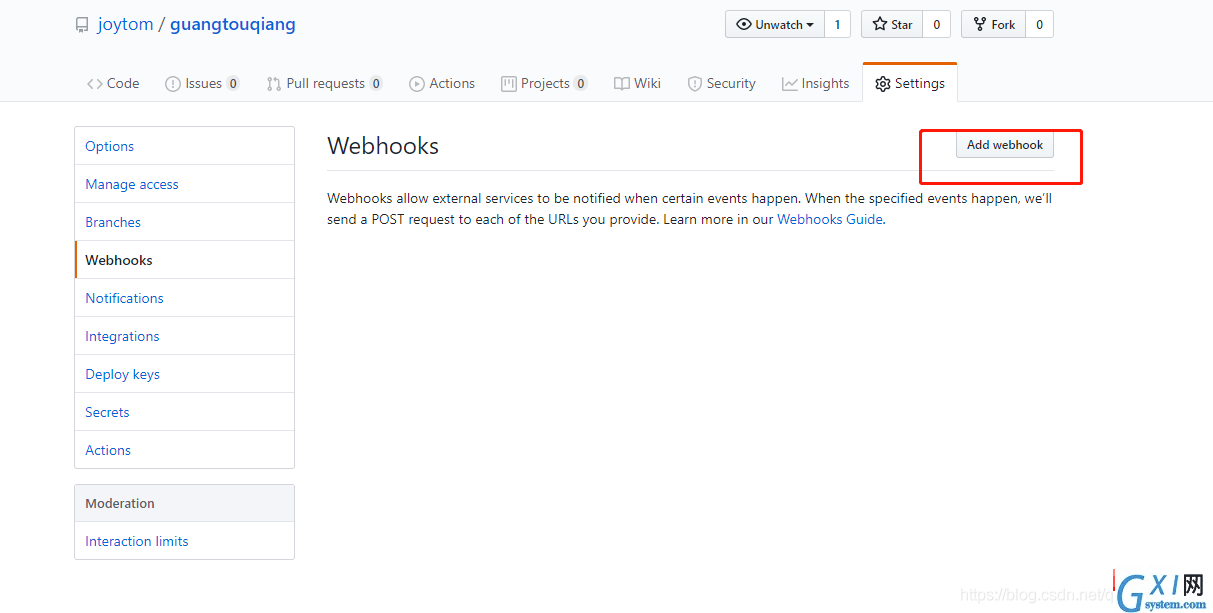This screenshot has height=613, width=1213.
Task: Click the repository book icon
Action: point(82,25)
